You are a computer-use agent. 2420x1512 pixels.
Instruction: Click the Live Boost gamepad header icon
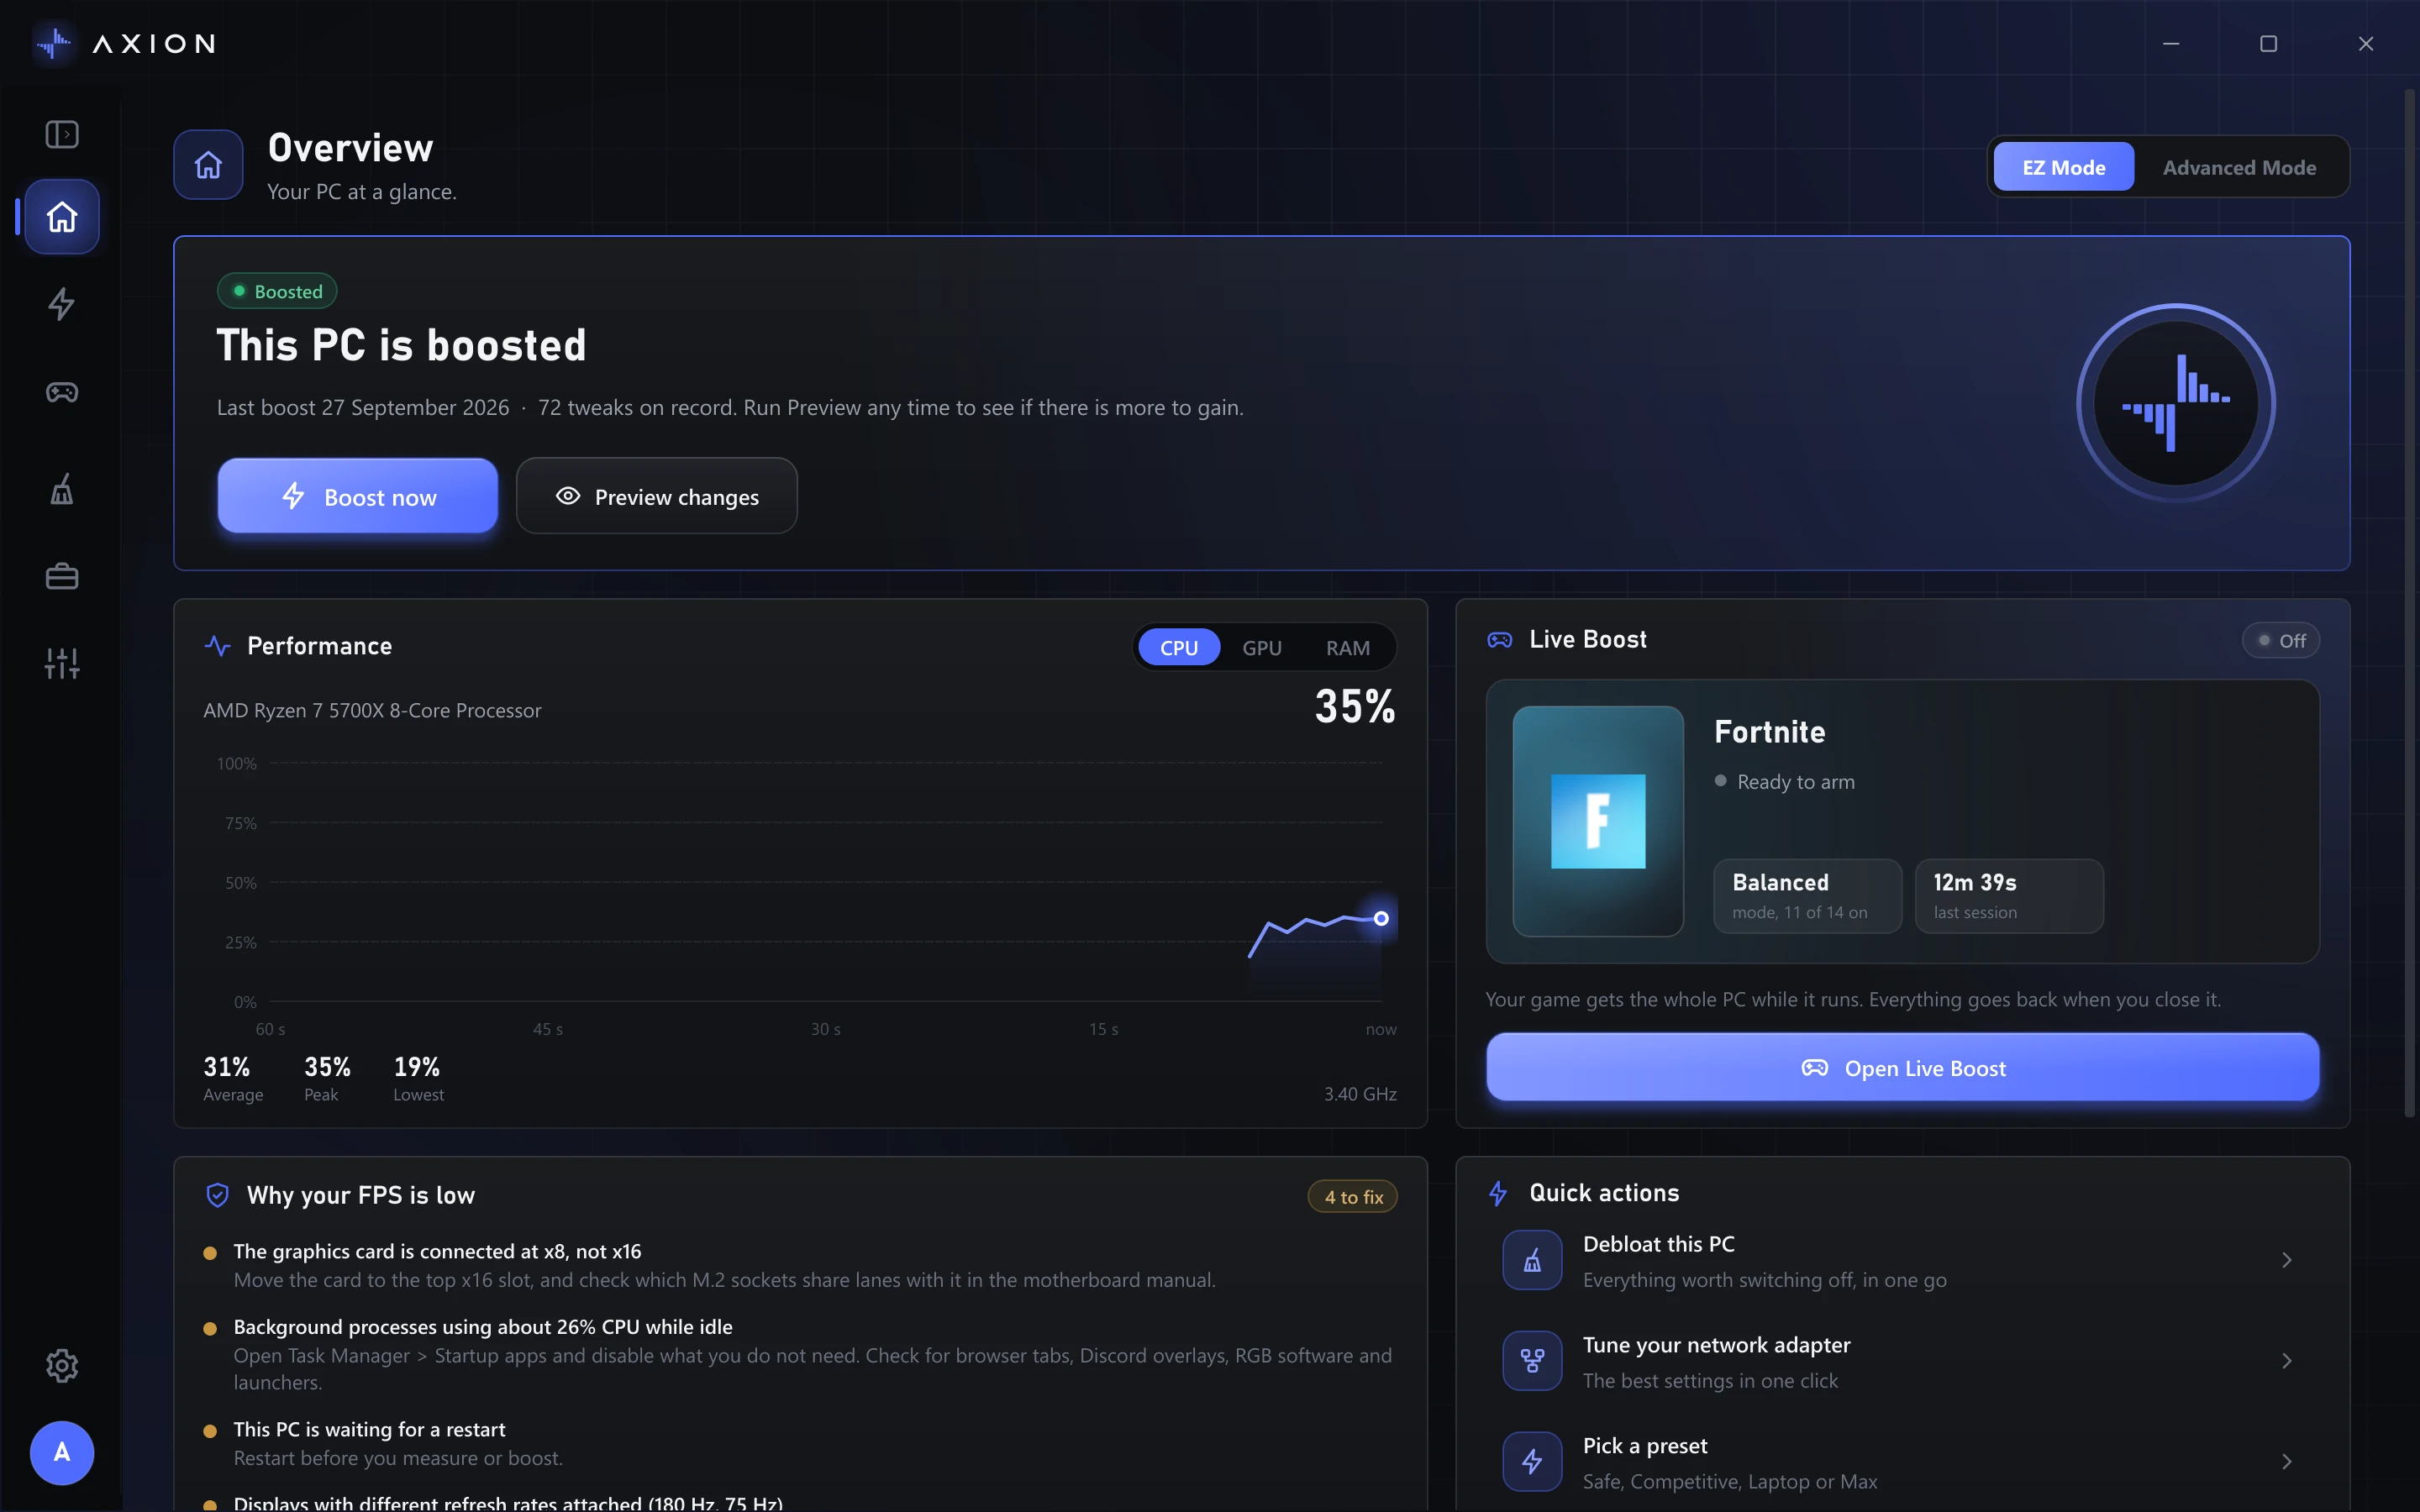[x=1499, y=640]
